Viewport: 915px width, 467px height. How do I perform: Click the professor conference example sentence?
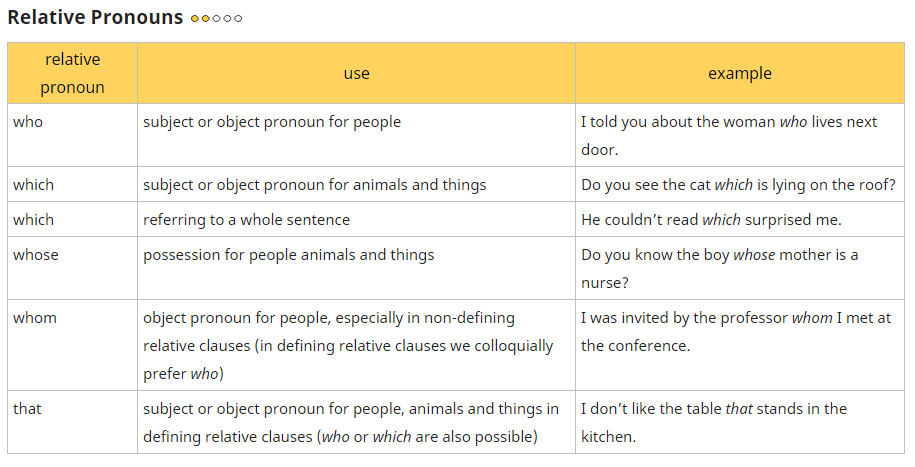point(735,332)
